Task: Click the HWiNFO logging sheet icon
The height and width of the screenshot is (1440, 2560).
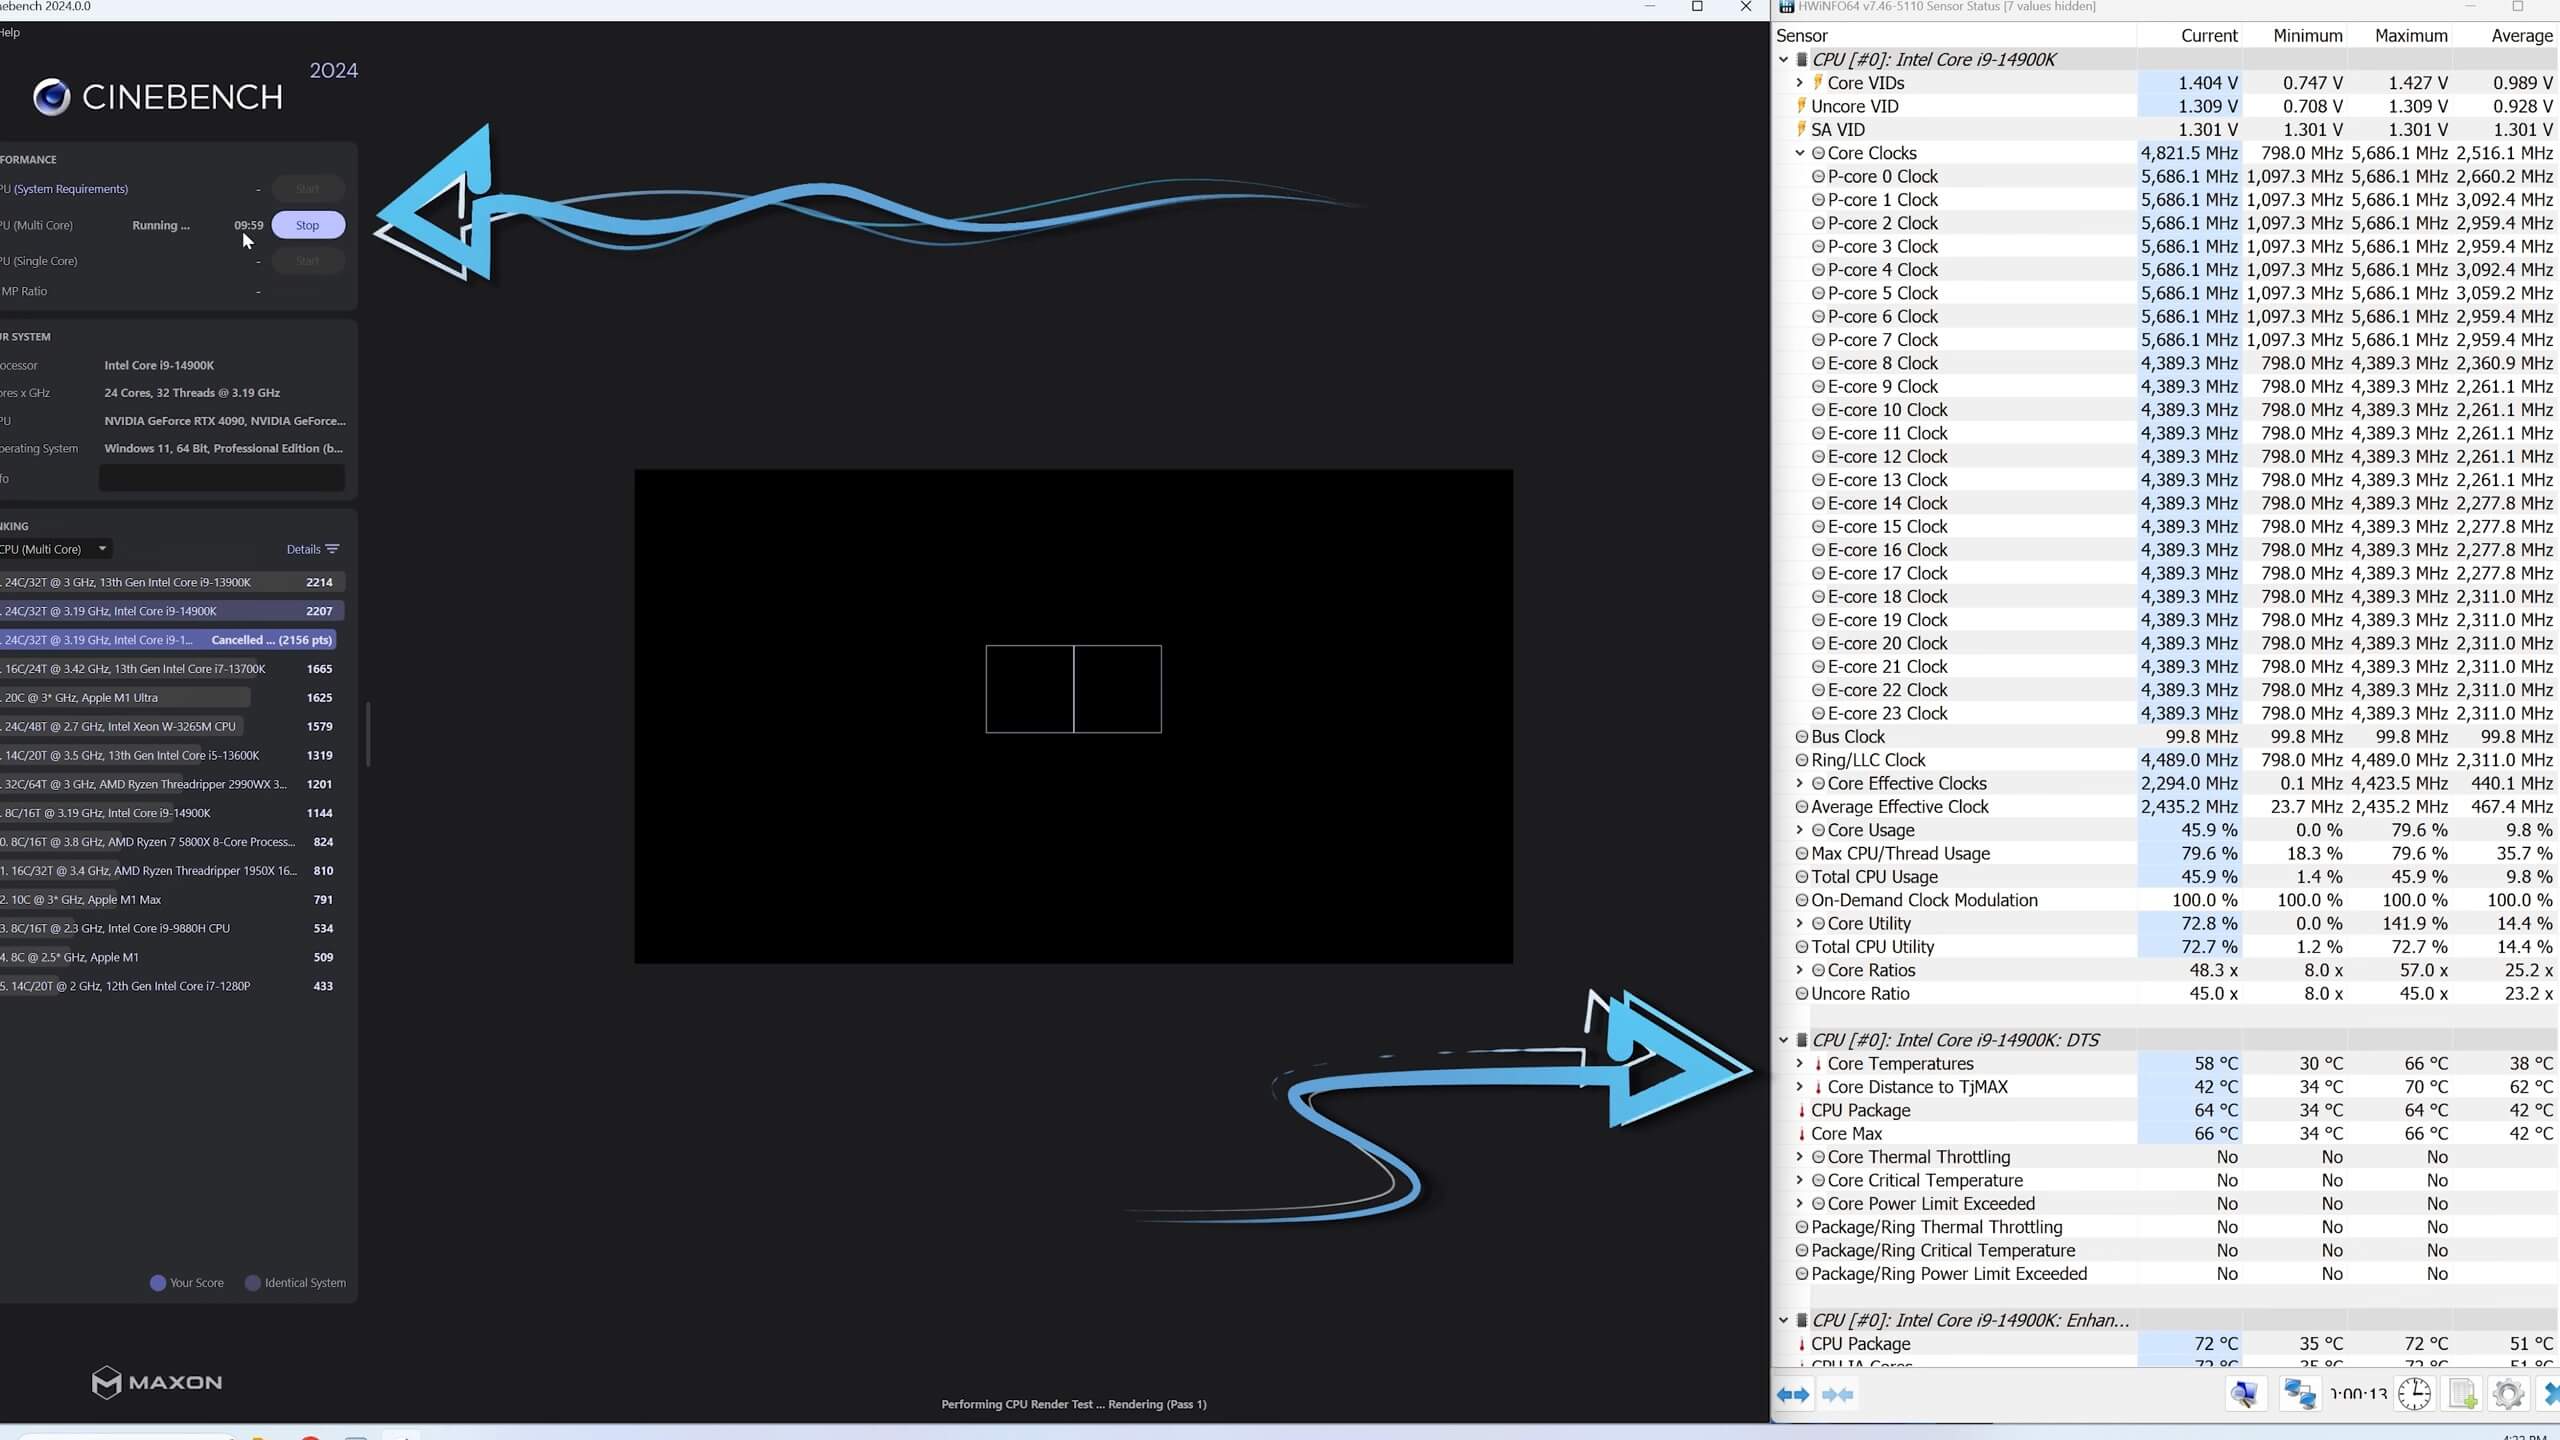Action: coord(2462,1393)
